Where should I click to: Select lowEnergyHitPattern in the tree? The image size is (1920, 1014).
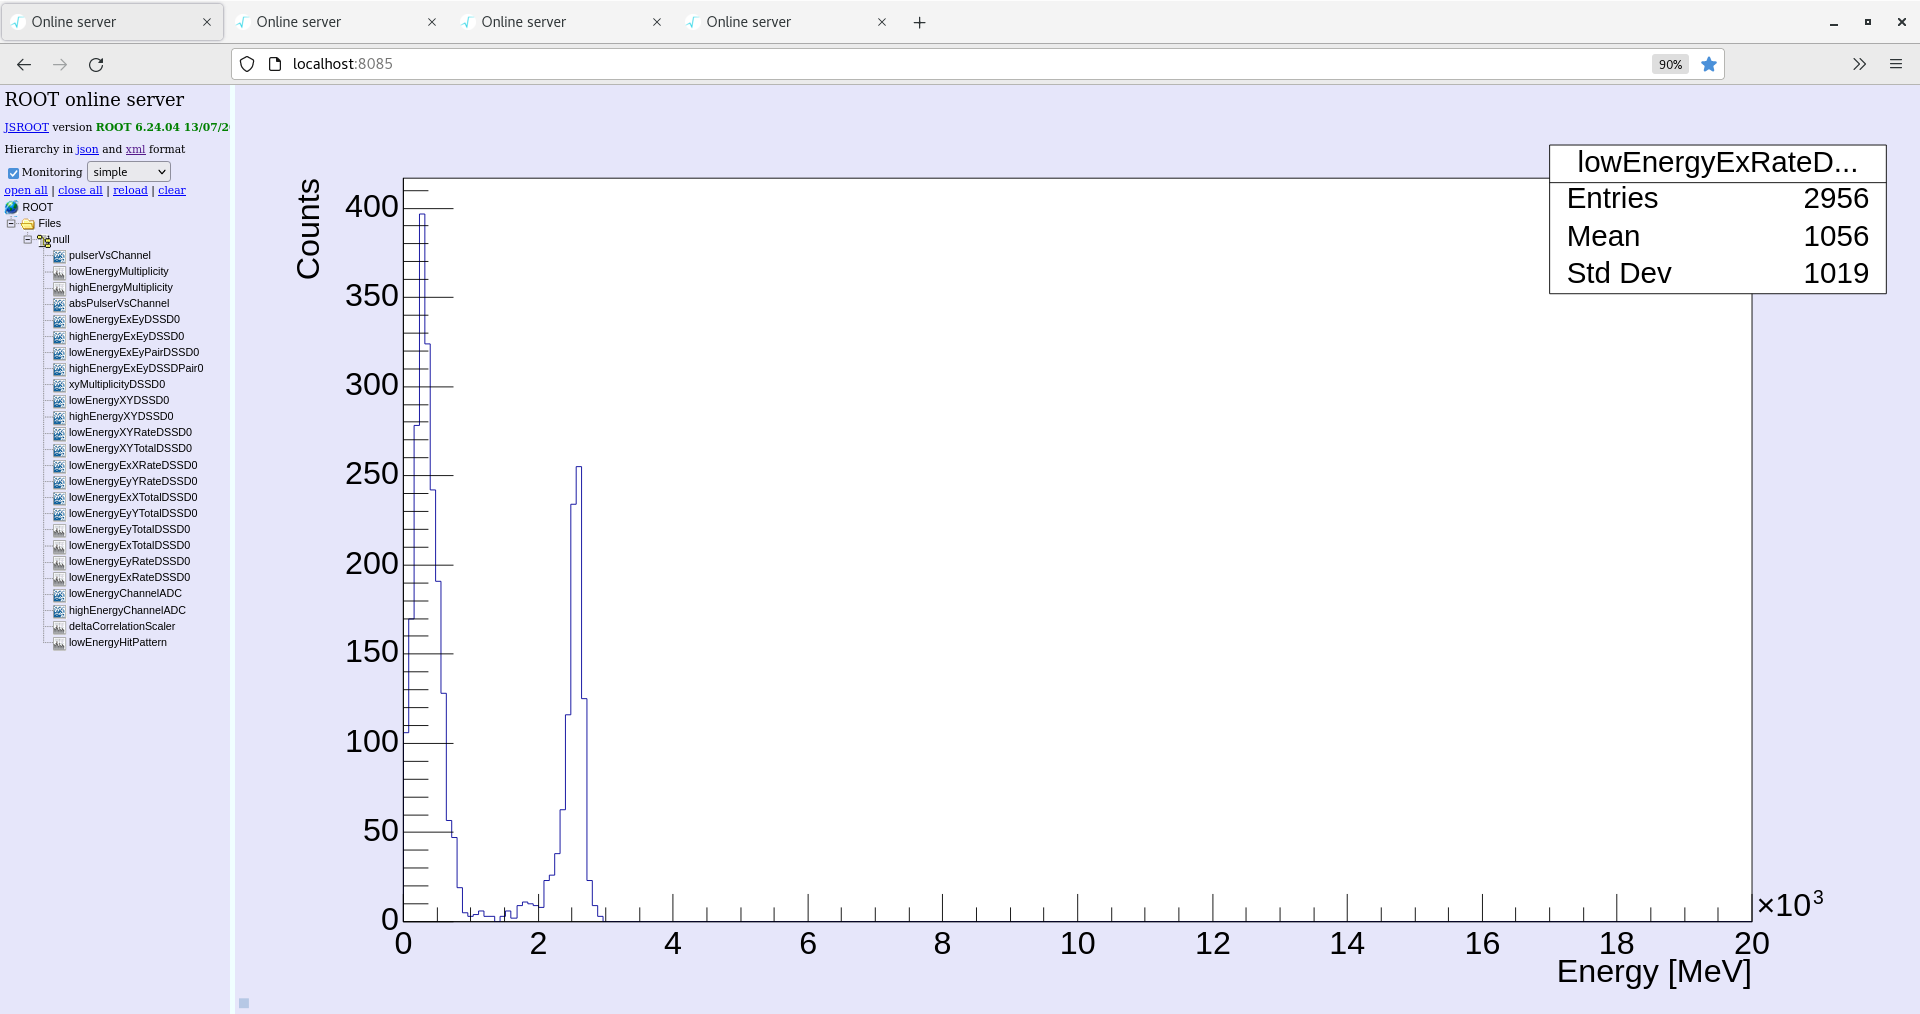pyautogui.click(x=118, y=642)
